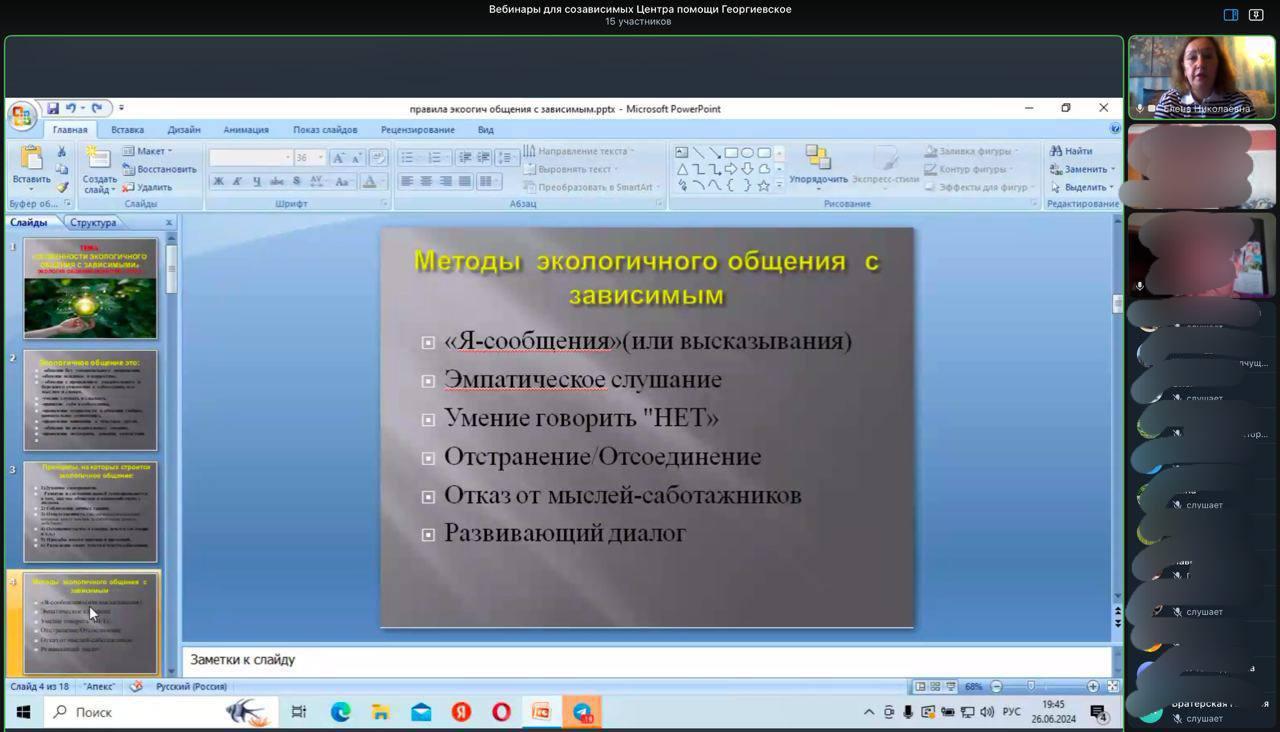The image size is (1280, 732).
Task: Choose the font color A swatch
Action: click(370, 182)
